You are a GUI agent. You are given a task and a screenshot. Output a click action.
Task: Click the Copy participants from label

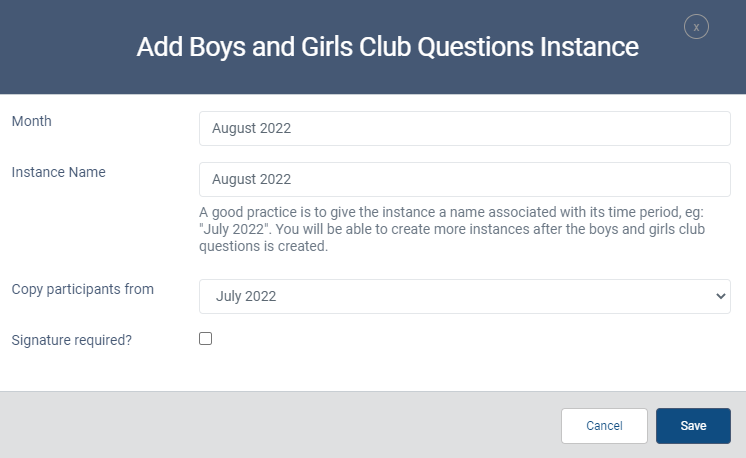82,289
